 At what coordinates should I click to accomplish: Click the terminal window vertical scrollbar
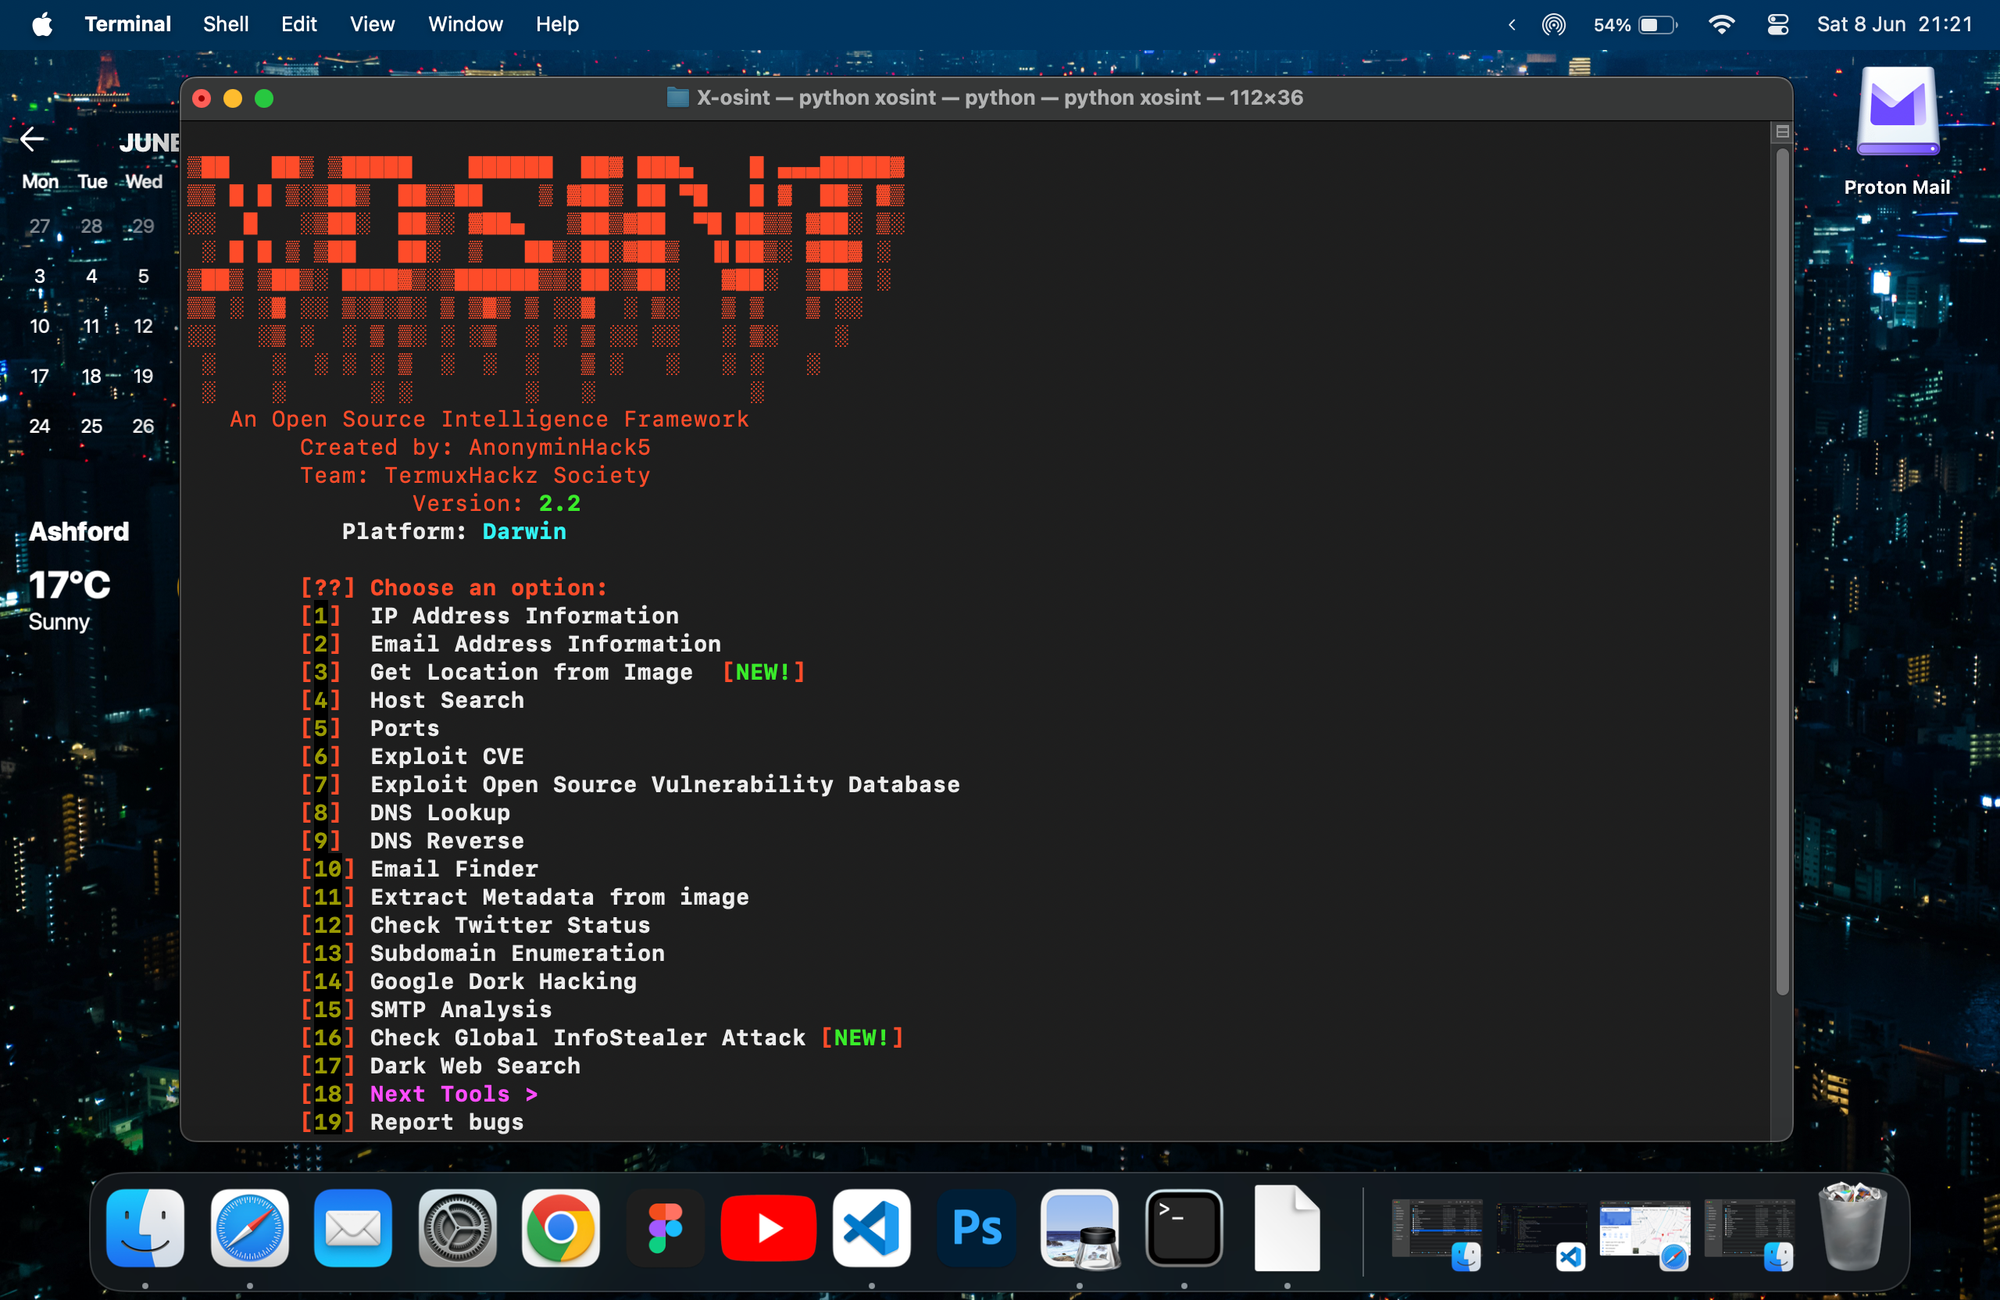[x=1781, y=570]
